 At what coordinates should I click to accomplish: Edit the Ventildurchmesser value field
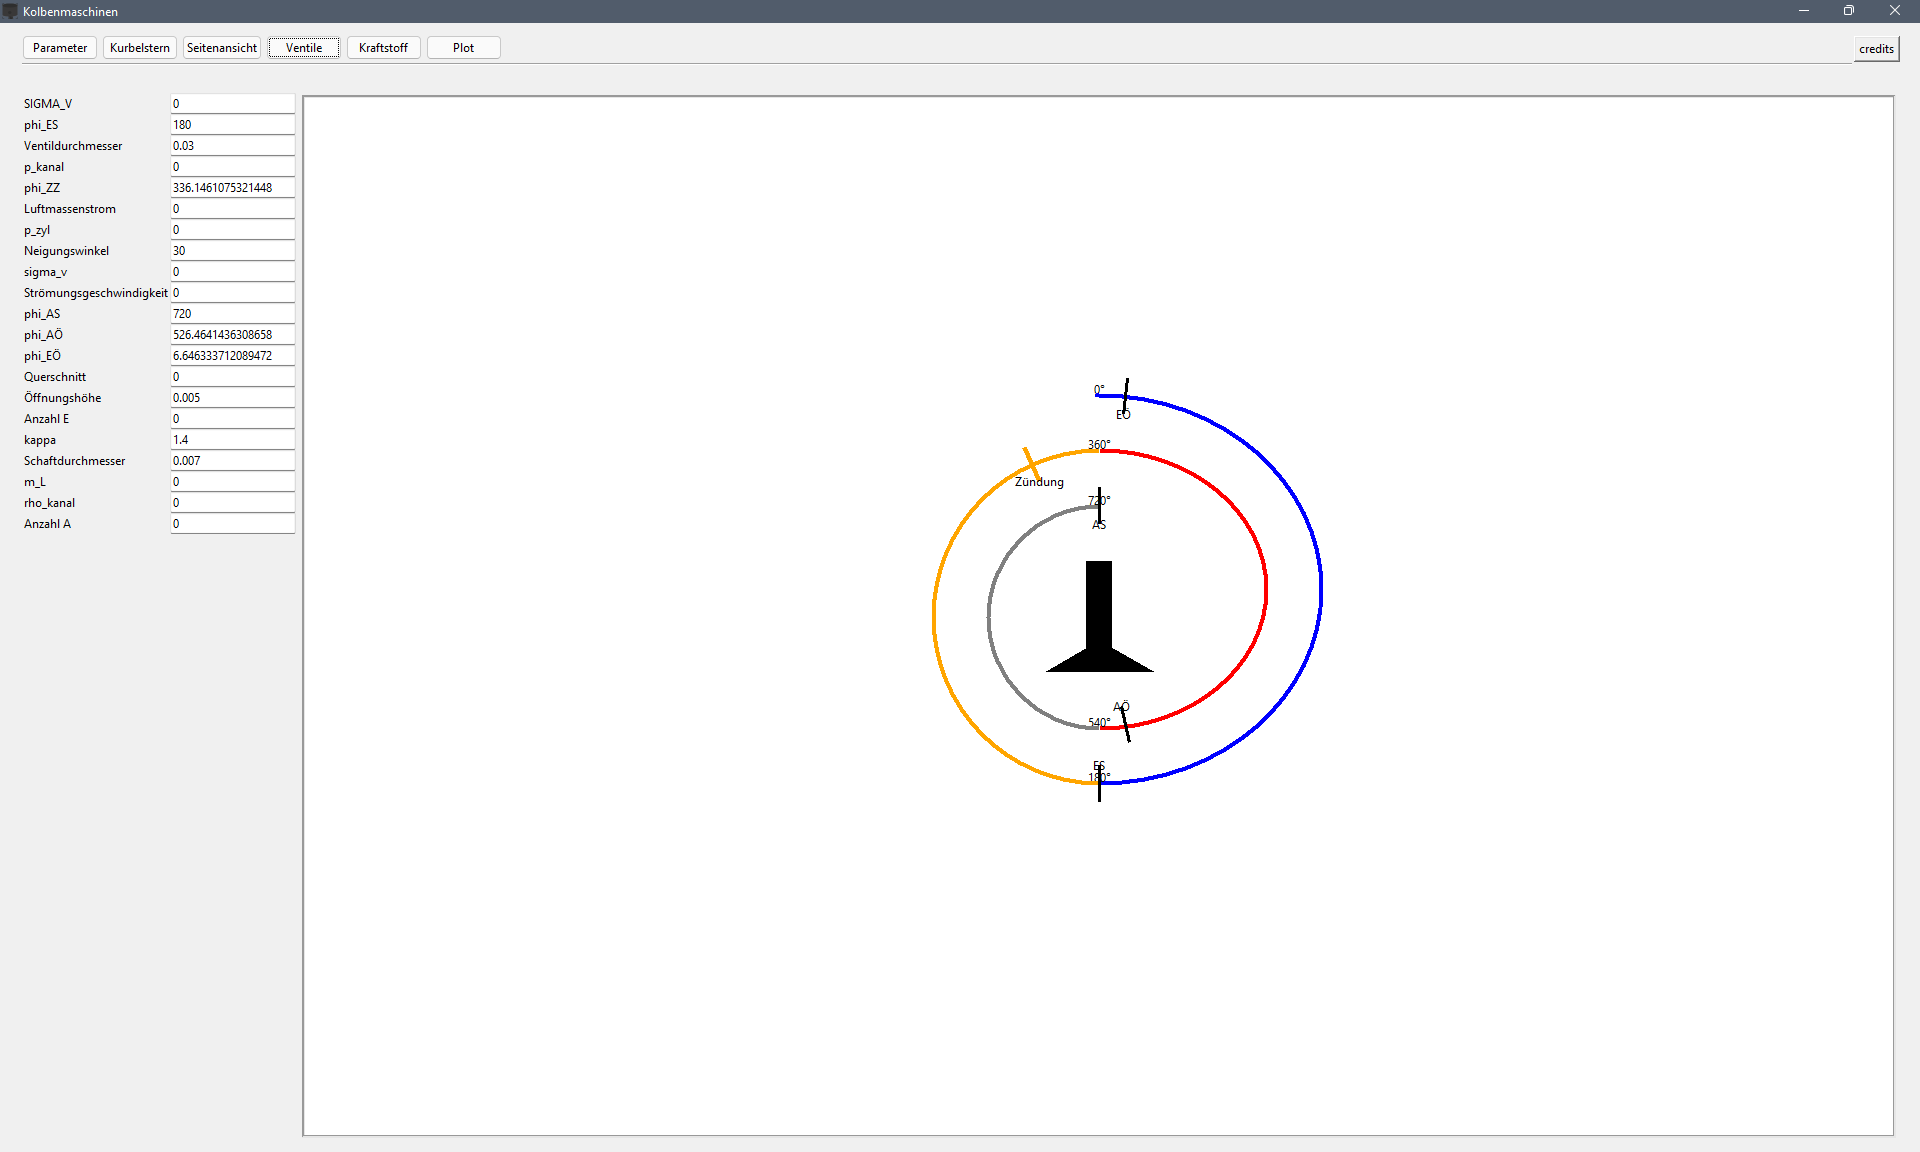point(232,146)
